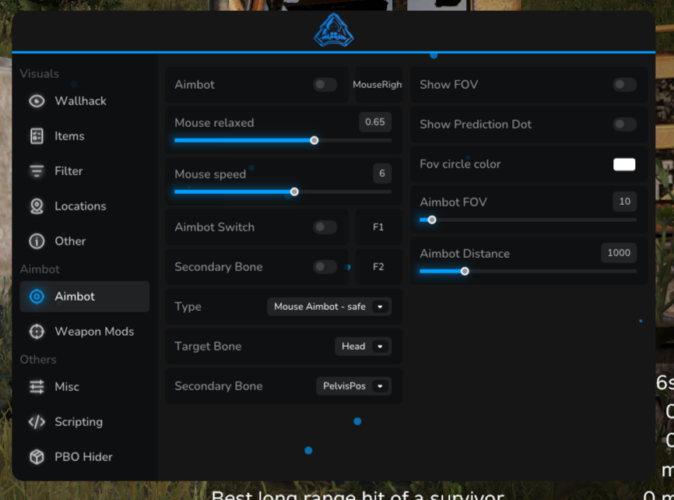
Task: Expand the Target Bone dropdown
Action: tap(362, 347)
